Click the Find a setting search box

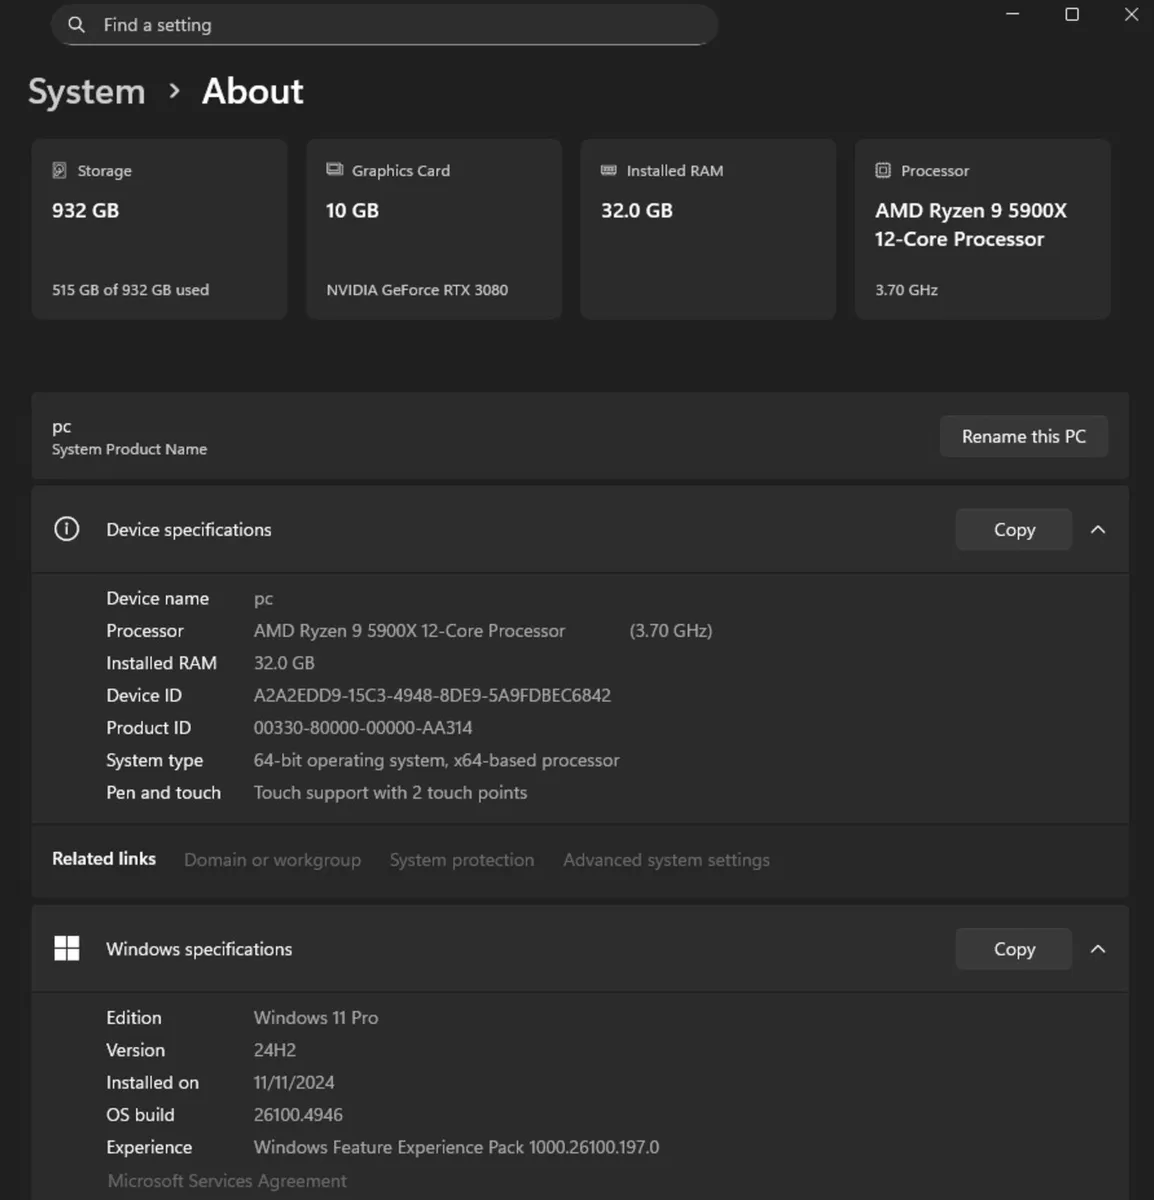pos(385,24)
